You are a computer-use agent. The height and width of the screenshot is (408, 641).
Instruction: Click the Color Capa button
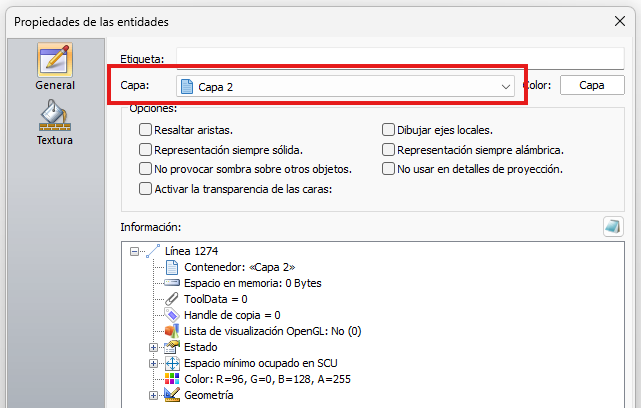coord(592,85)
